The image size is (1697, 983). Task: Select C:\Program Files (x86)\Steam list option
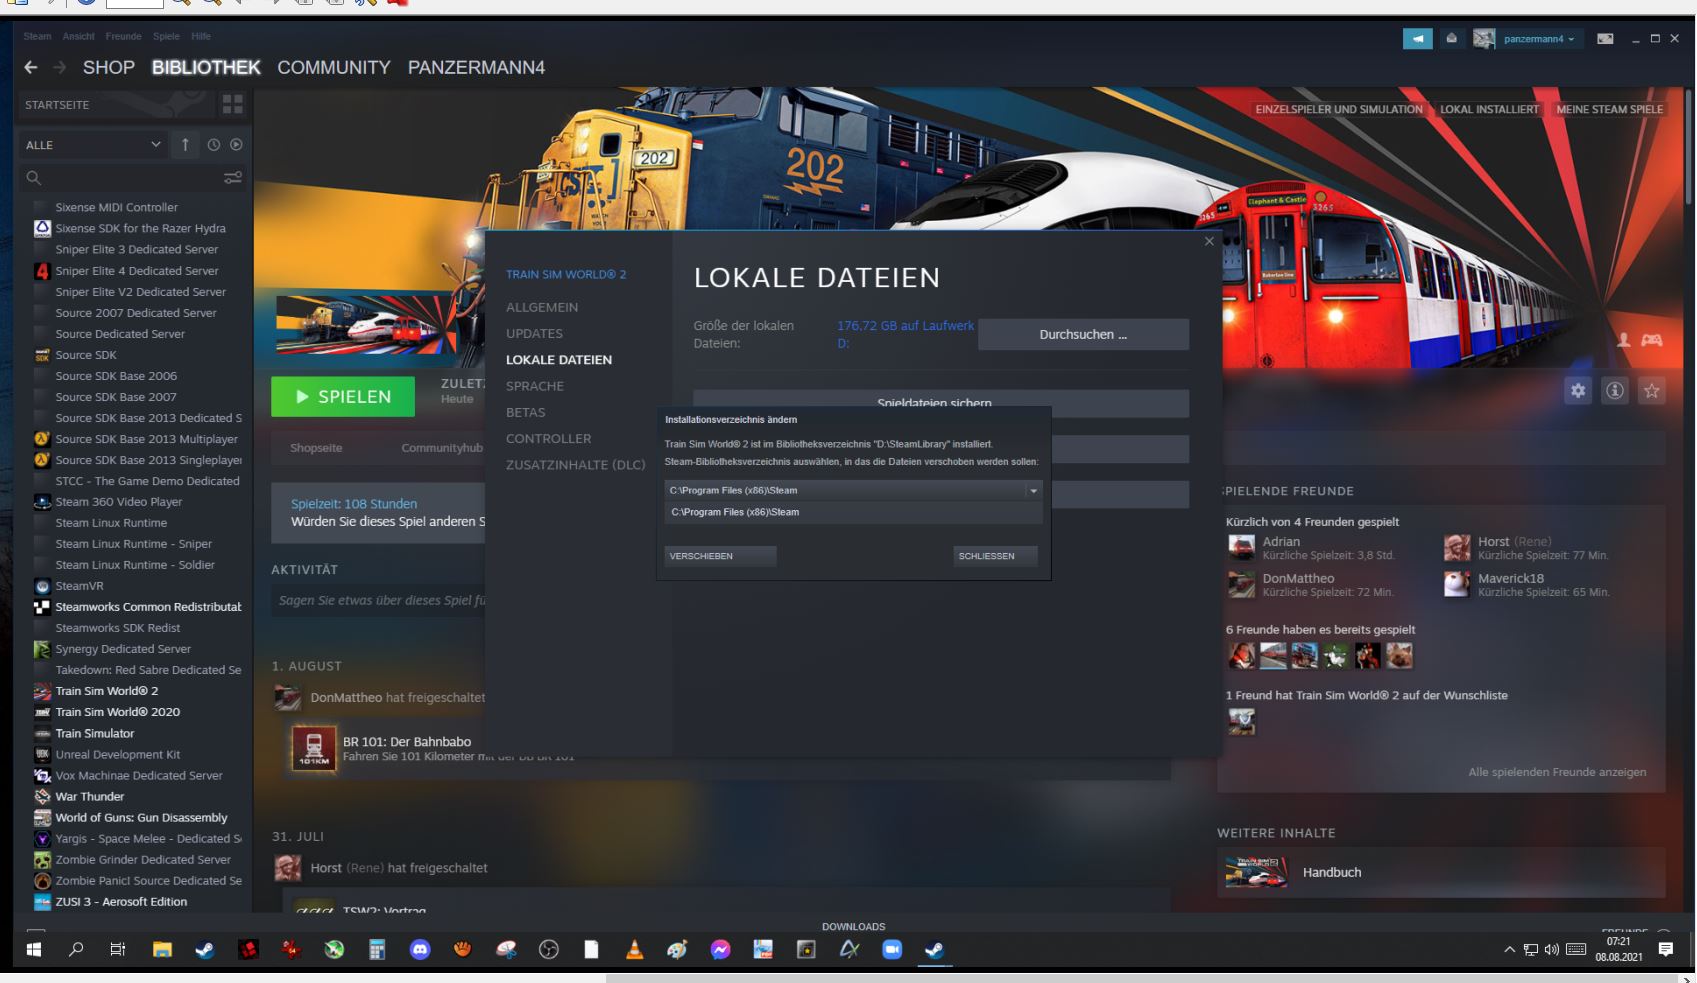(x=853, y=512)
